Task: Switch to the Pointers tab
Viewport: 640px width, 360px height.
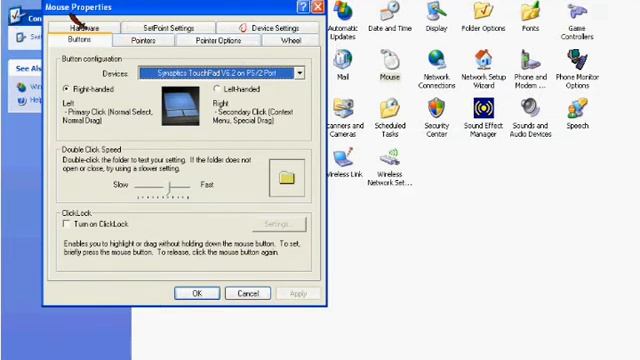Action: coord(143,40)
